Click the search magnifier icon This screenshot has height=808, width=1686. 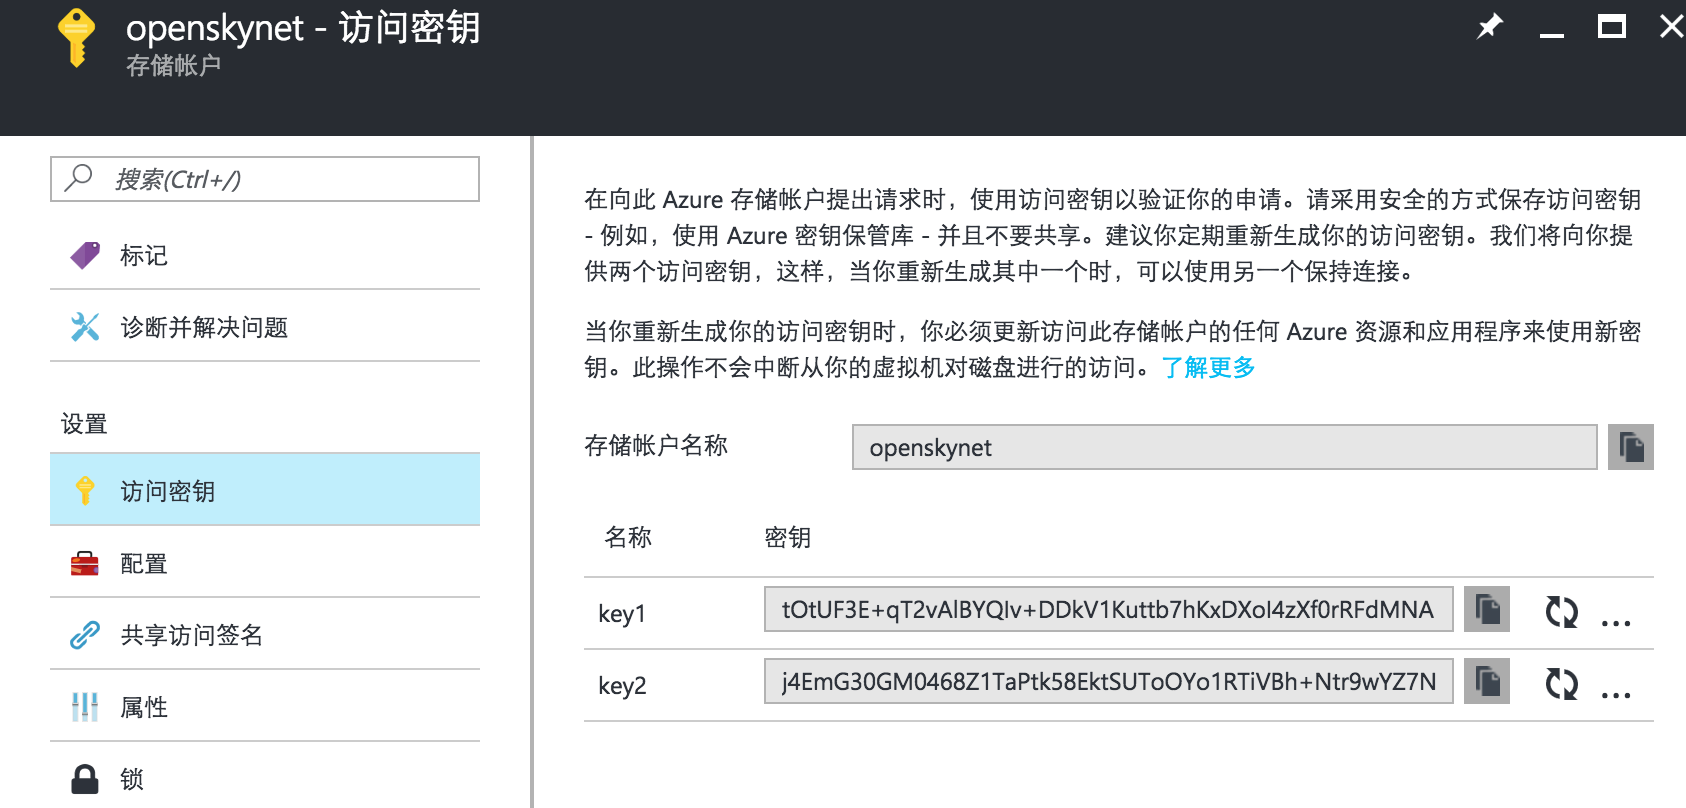pos(78,178)
